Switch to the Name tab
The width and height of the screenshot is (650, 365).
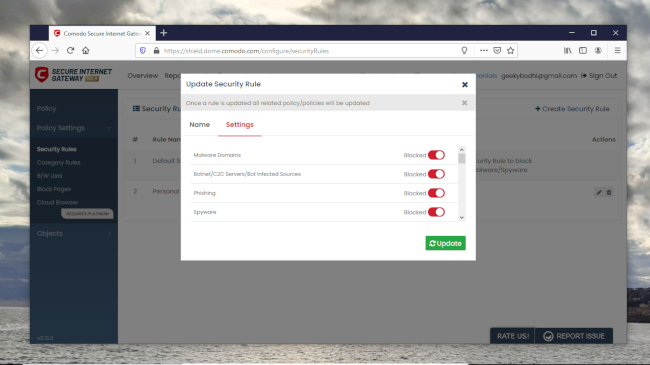click(199, 124)
